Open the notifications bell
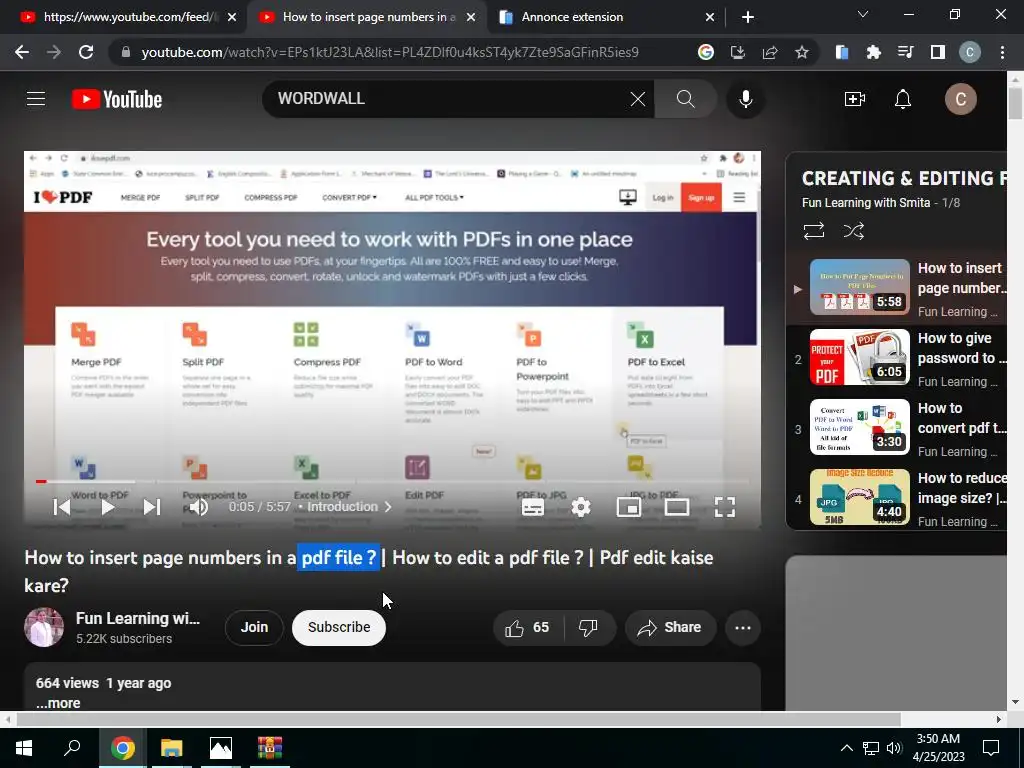The height and width of the screenshot is (768, 1024). coord(903,99)
